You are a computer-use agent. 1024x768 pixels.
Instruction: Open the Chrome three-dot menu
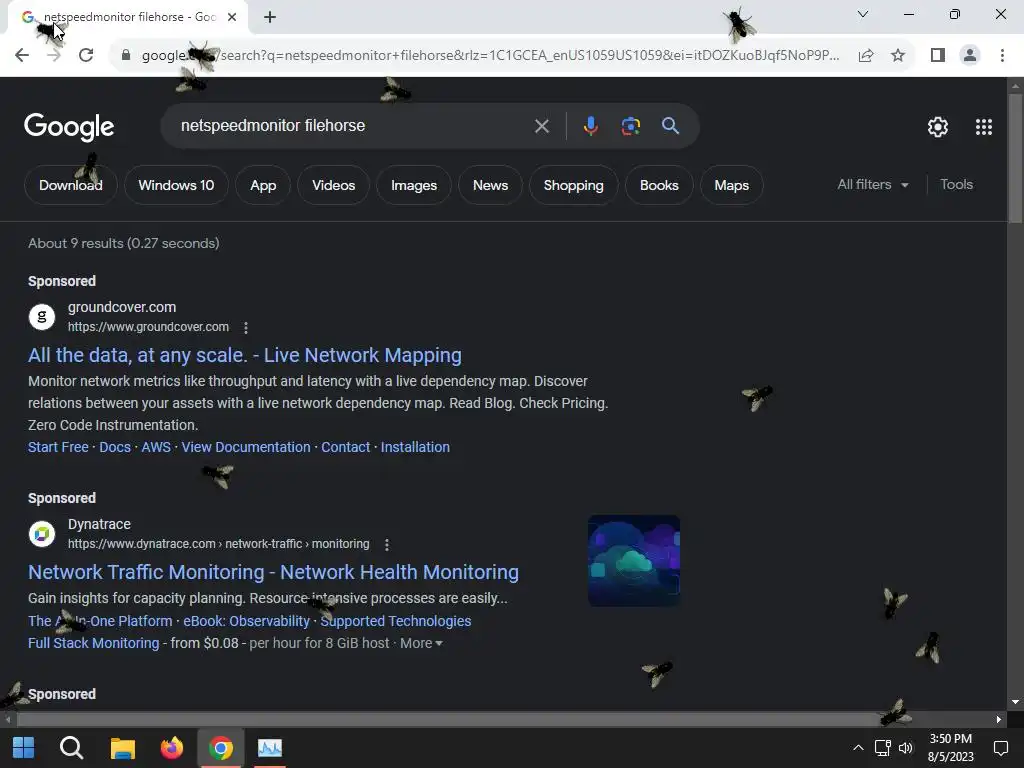(x=1002, y=55)
